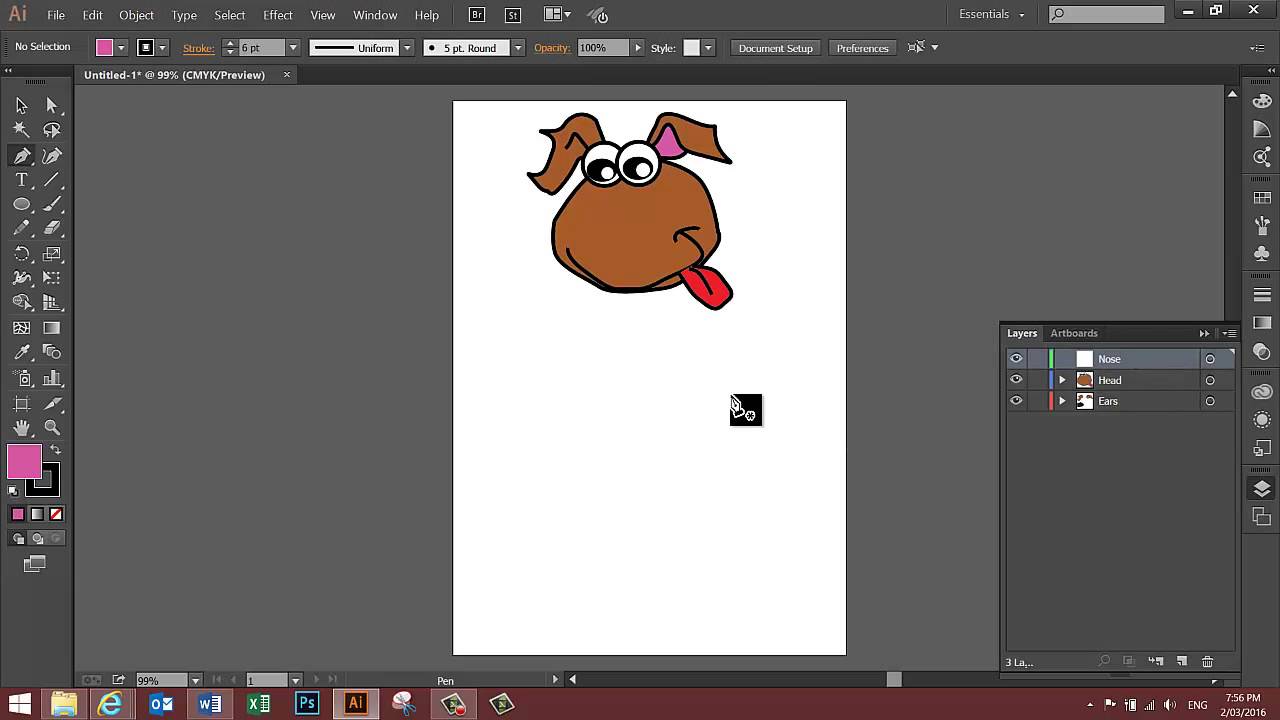Choose the Scale tool
1280x720 pixels.
click(x=52, y=254)
